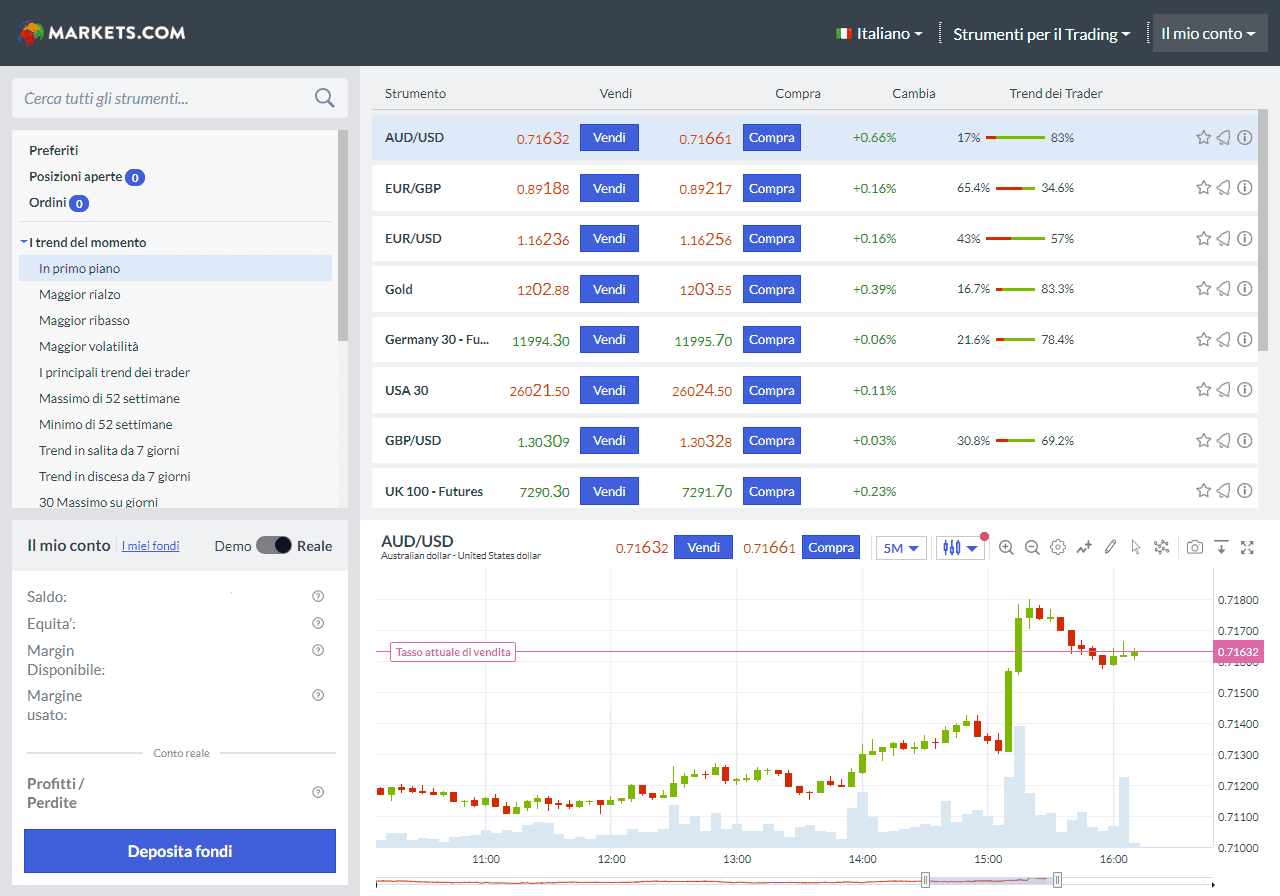
Task: Click the instrument list scrollbar
Action: point(1262,231)
